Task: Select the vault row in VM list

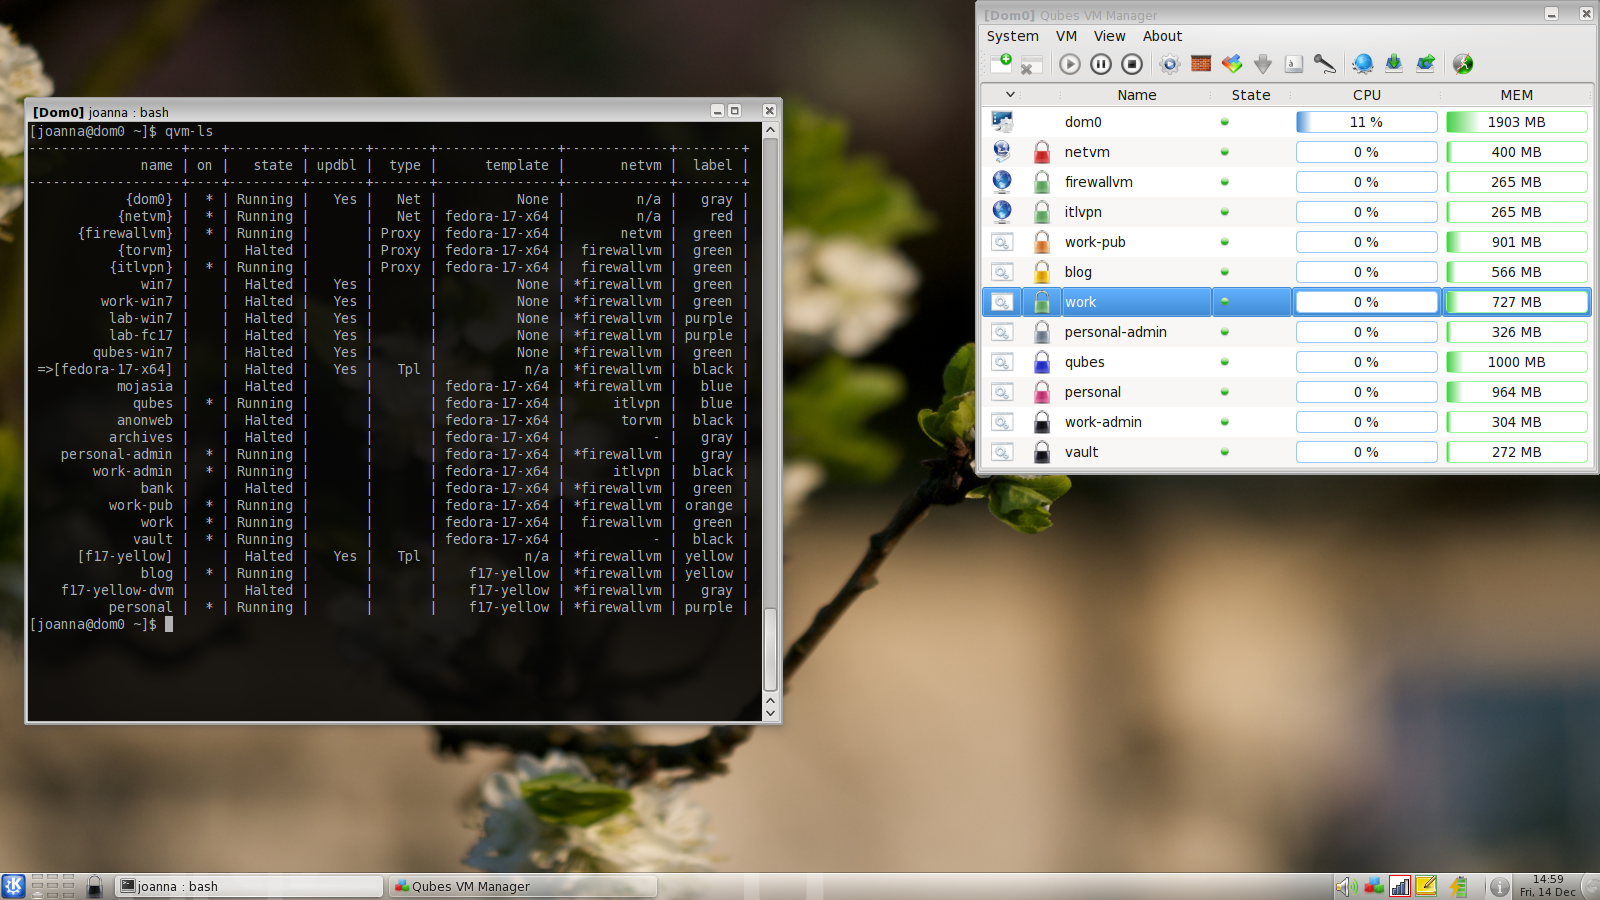Action: click(1287, 452)
